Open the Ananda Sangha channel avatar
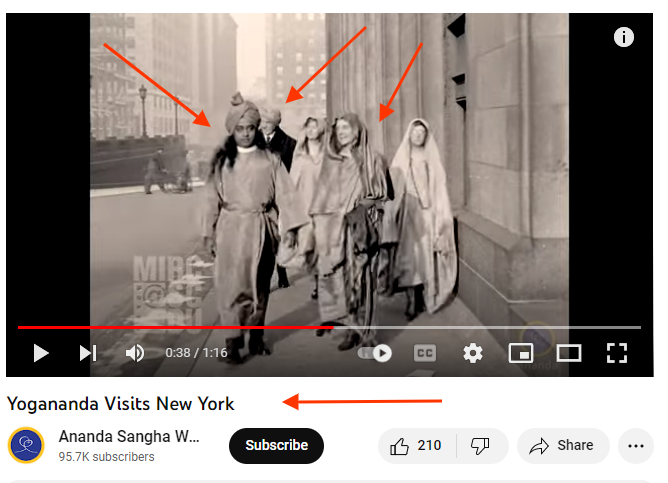The height and width of the screenshot is (483, 668). point(26,445)
